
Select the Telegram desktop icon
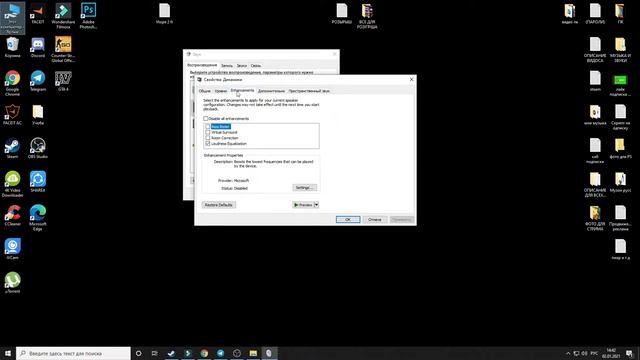tap(38, 81)
